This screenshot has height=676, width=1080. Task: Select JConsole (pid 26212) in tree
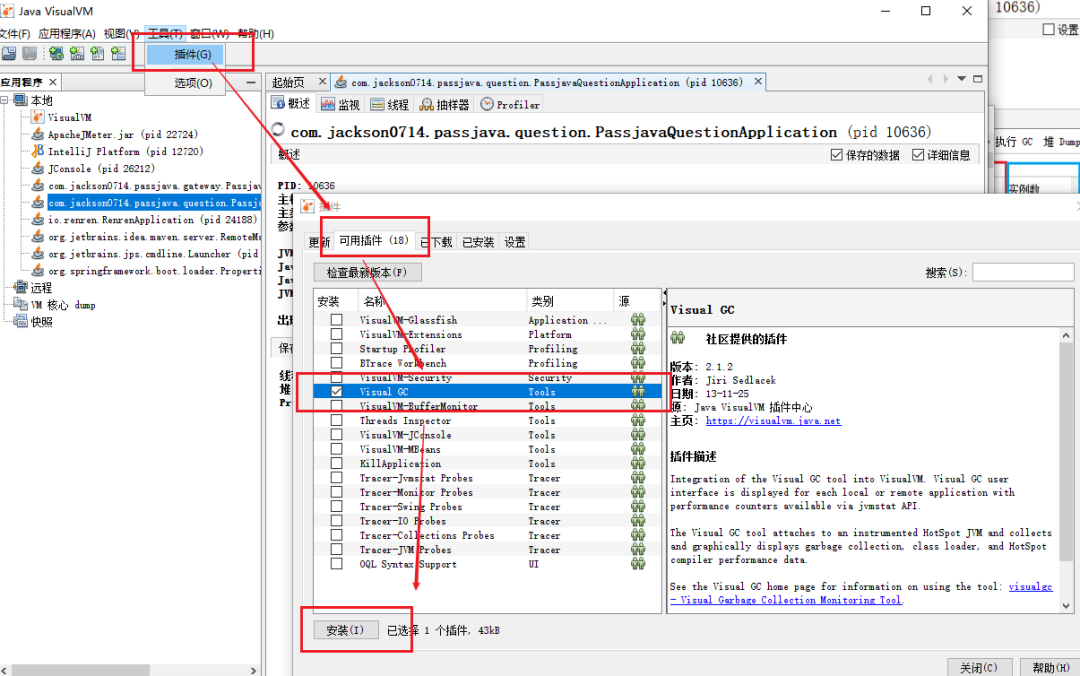[x=101, y=168]
